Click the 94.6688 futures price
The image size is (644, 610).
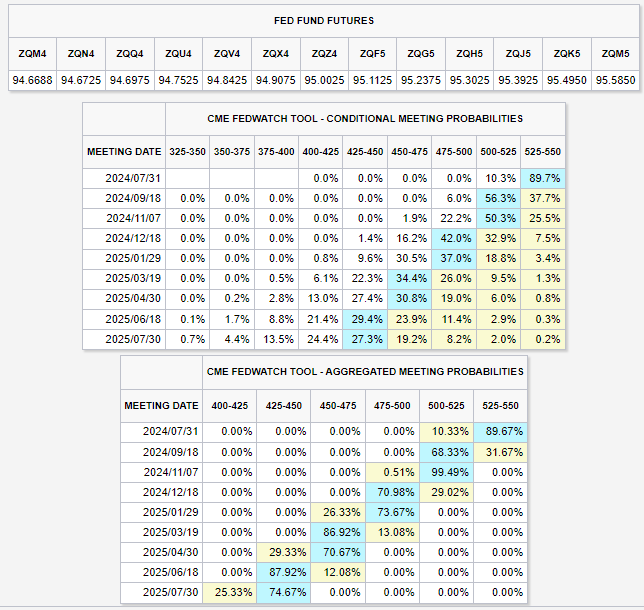click(32, 80)
